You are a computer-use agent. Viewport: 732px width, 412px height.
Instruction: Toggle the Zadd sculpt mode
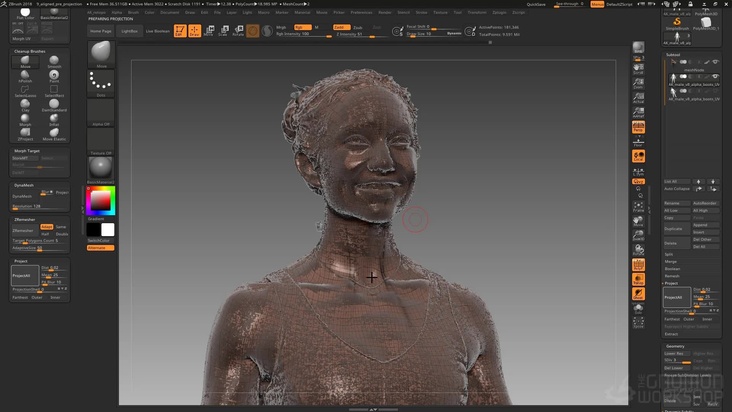click(x=341, y=27)
